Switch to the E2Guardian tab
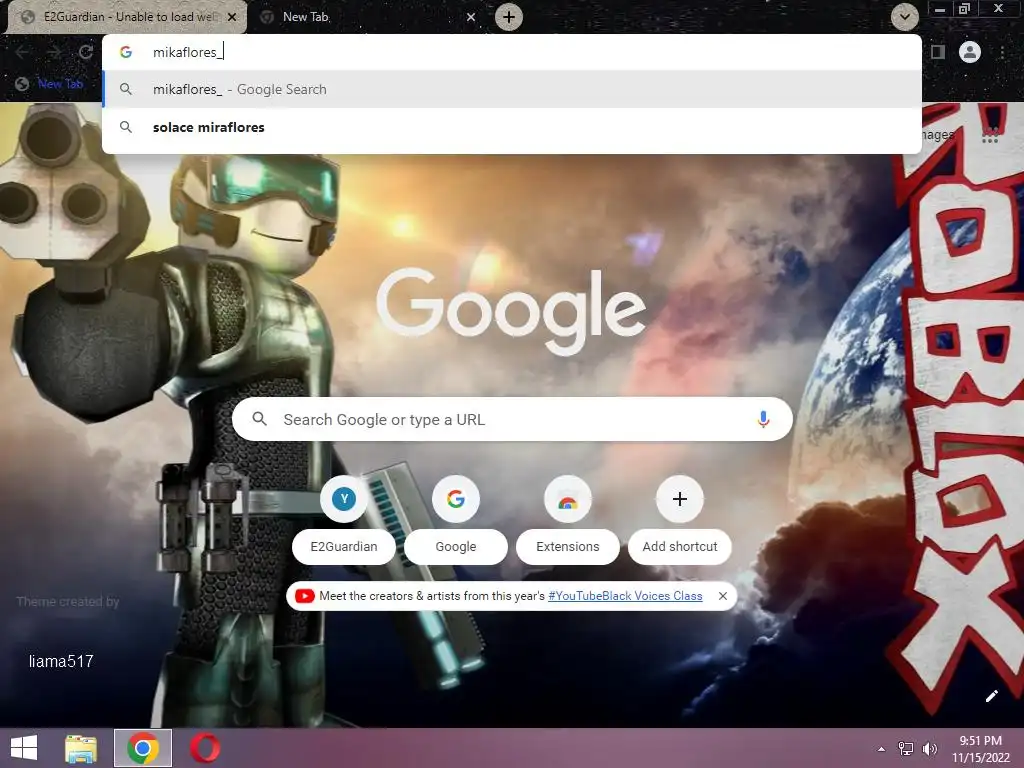 127,17
